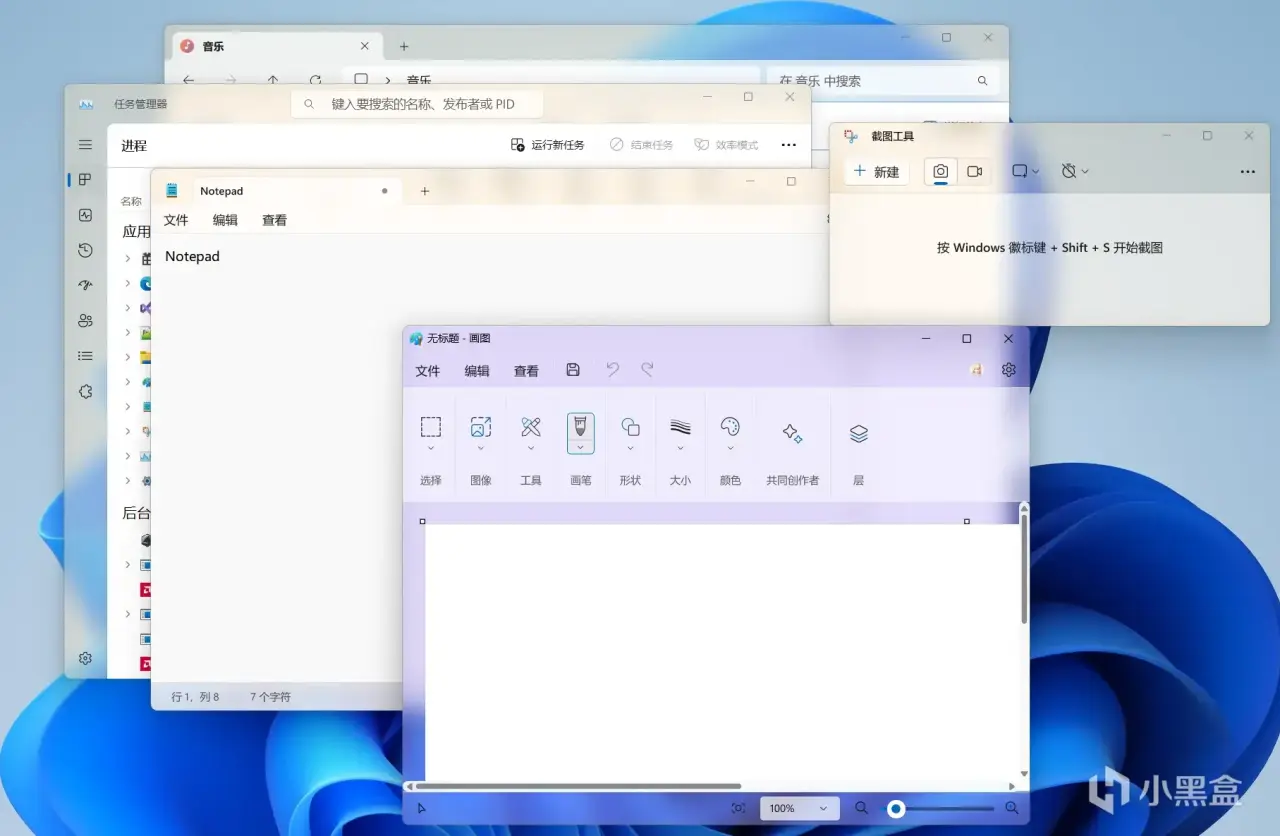Click the 大小 line size icon in Paint

[680, 427]
